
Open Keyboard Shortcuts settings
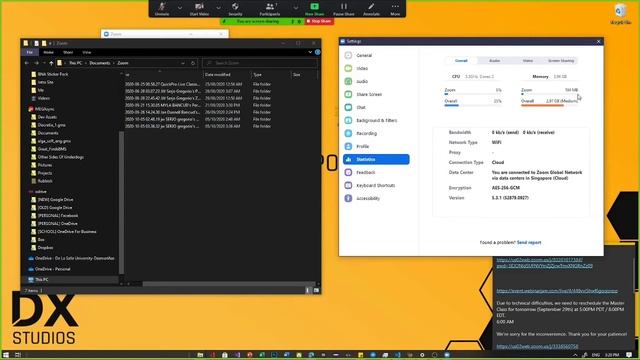coord(376,185)
